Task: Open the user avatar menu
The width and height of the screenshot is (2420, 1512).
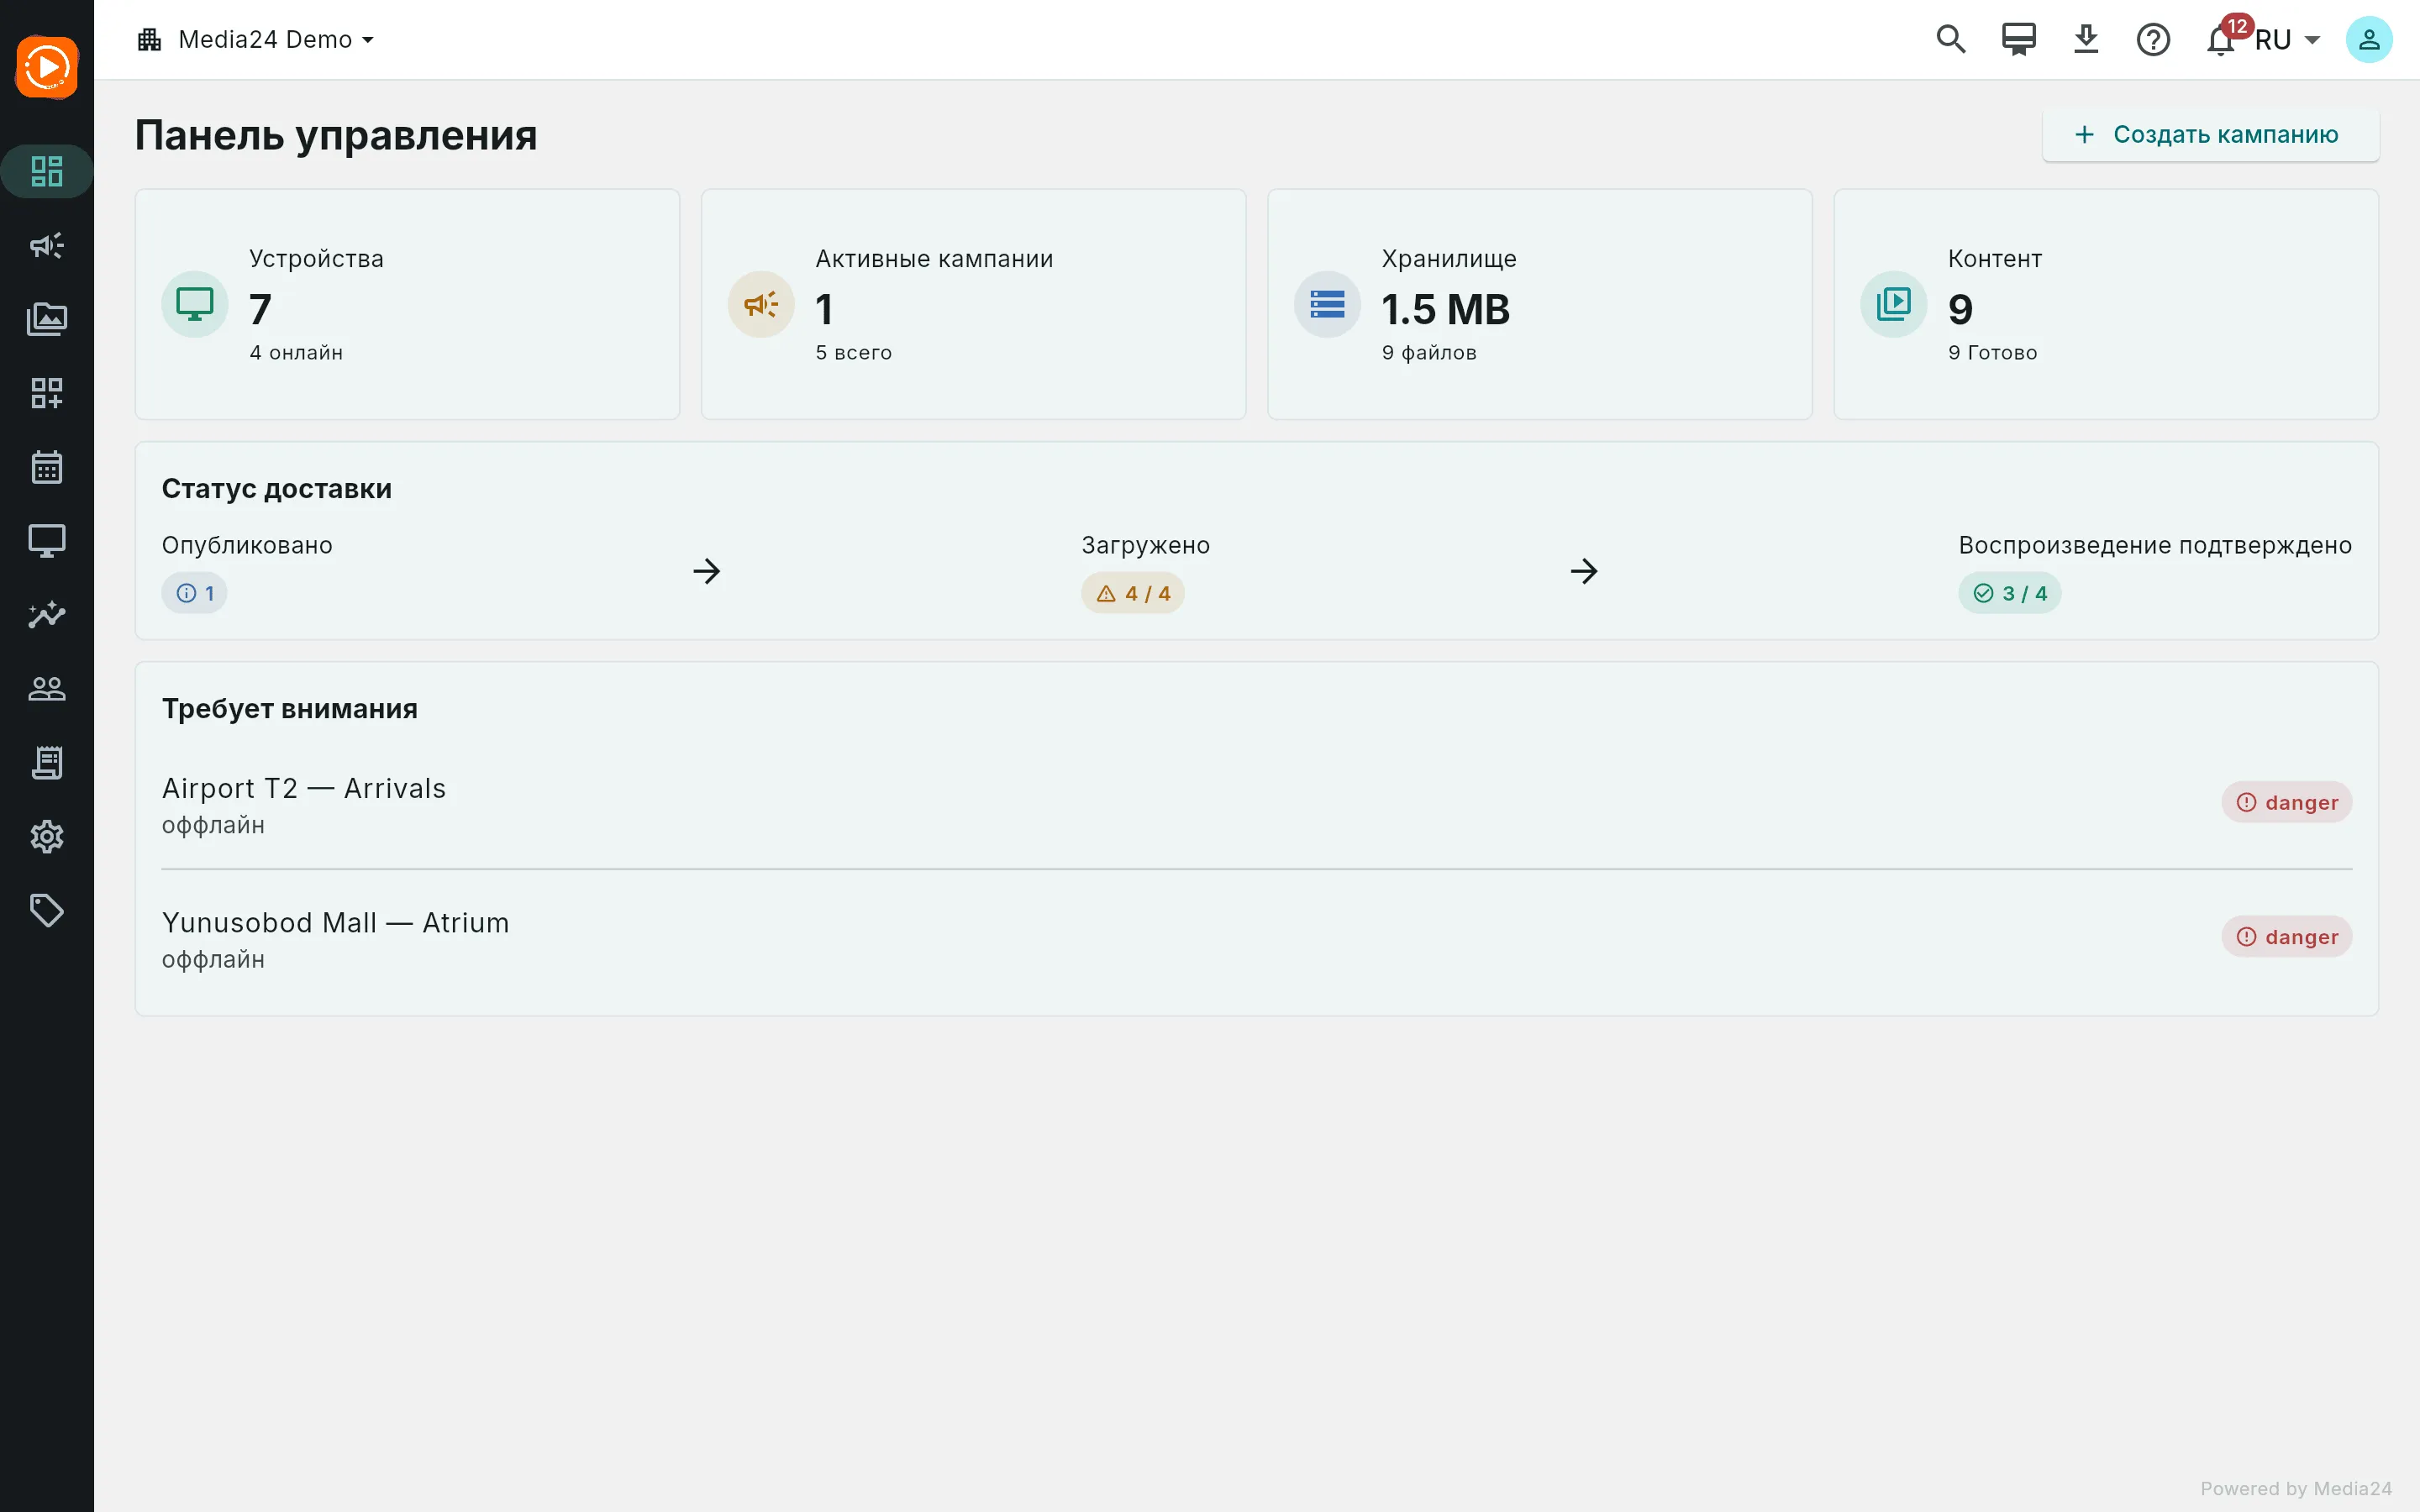Action: [2369, 40]
